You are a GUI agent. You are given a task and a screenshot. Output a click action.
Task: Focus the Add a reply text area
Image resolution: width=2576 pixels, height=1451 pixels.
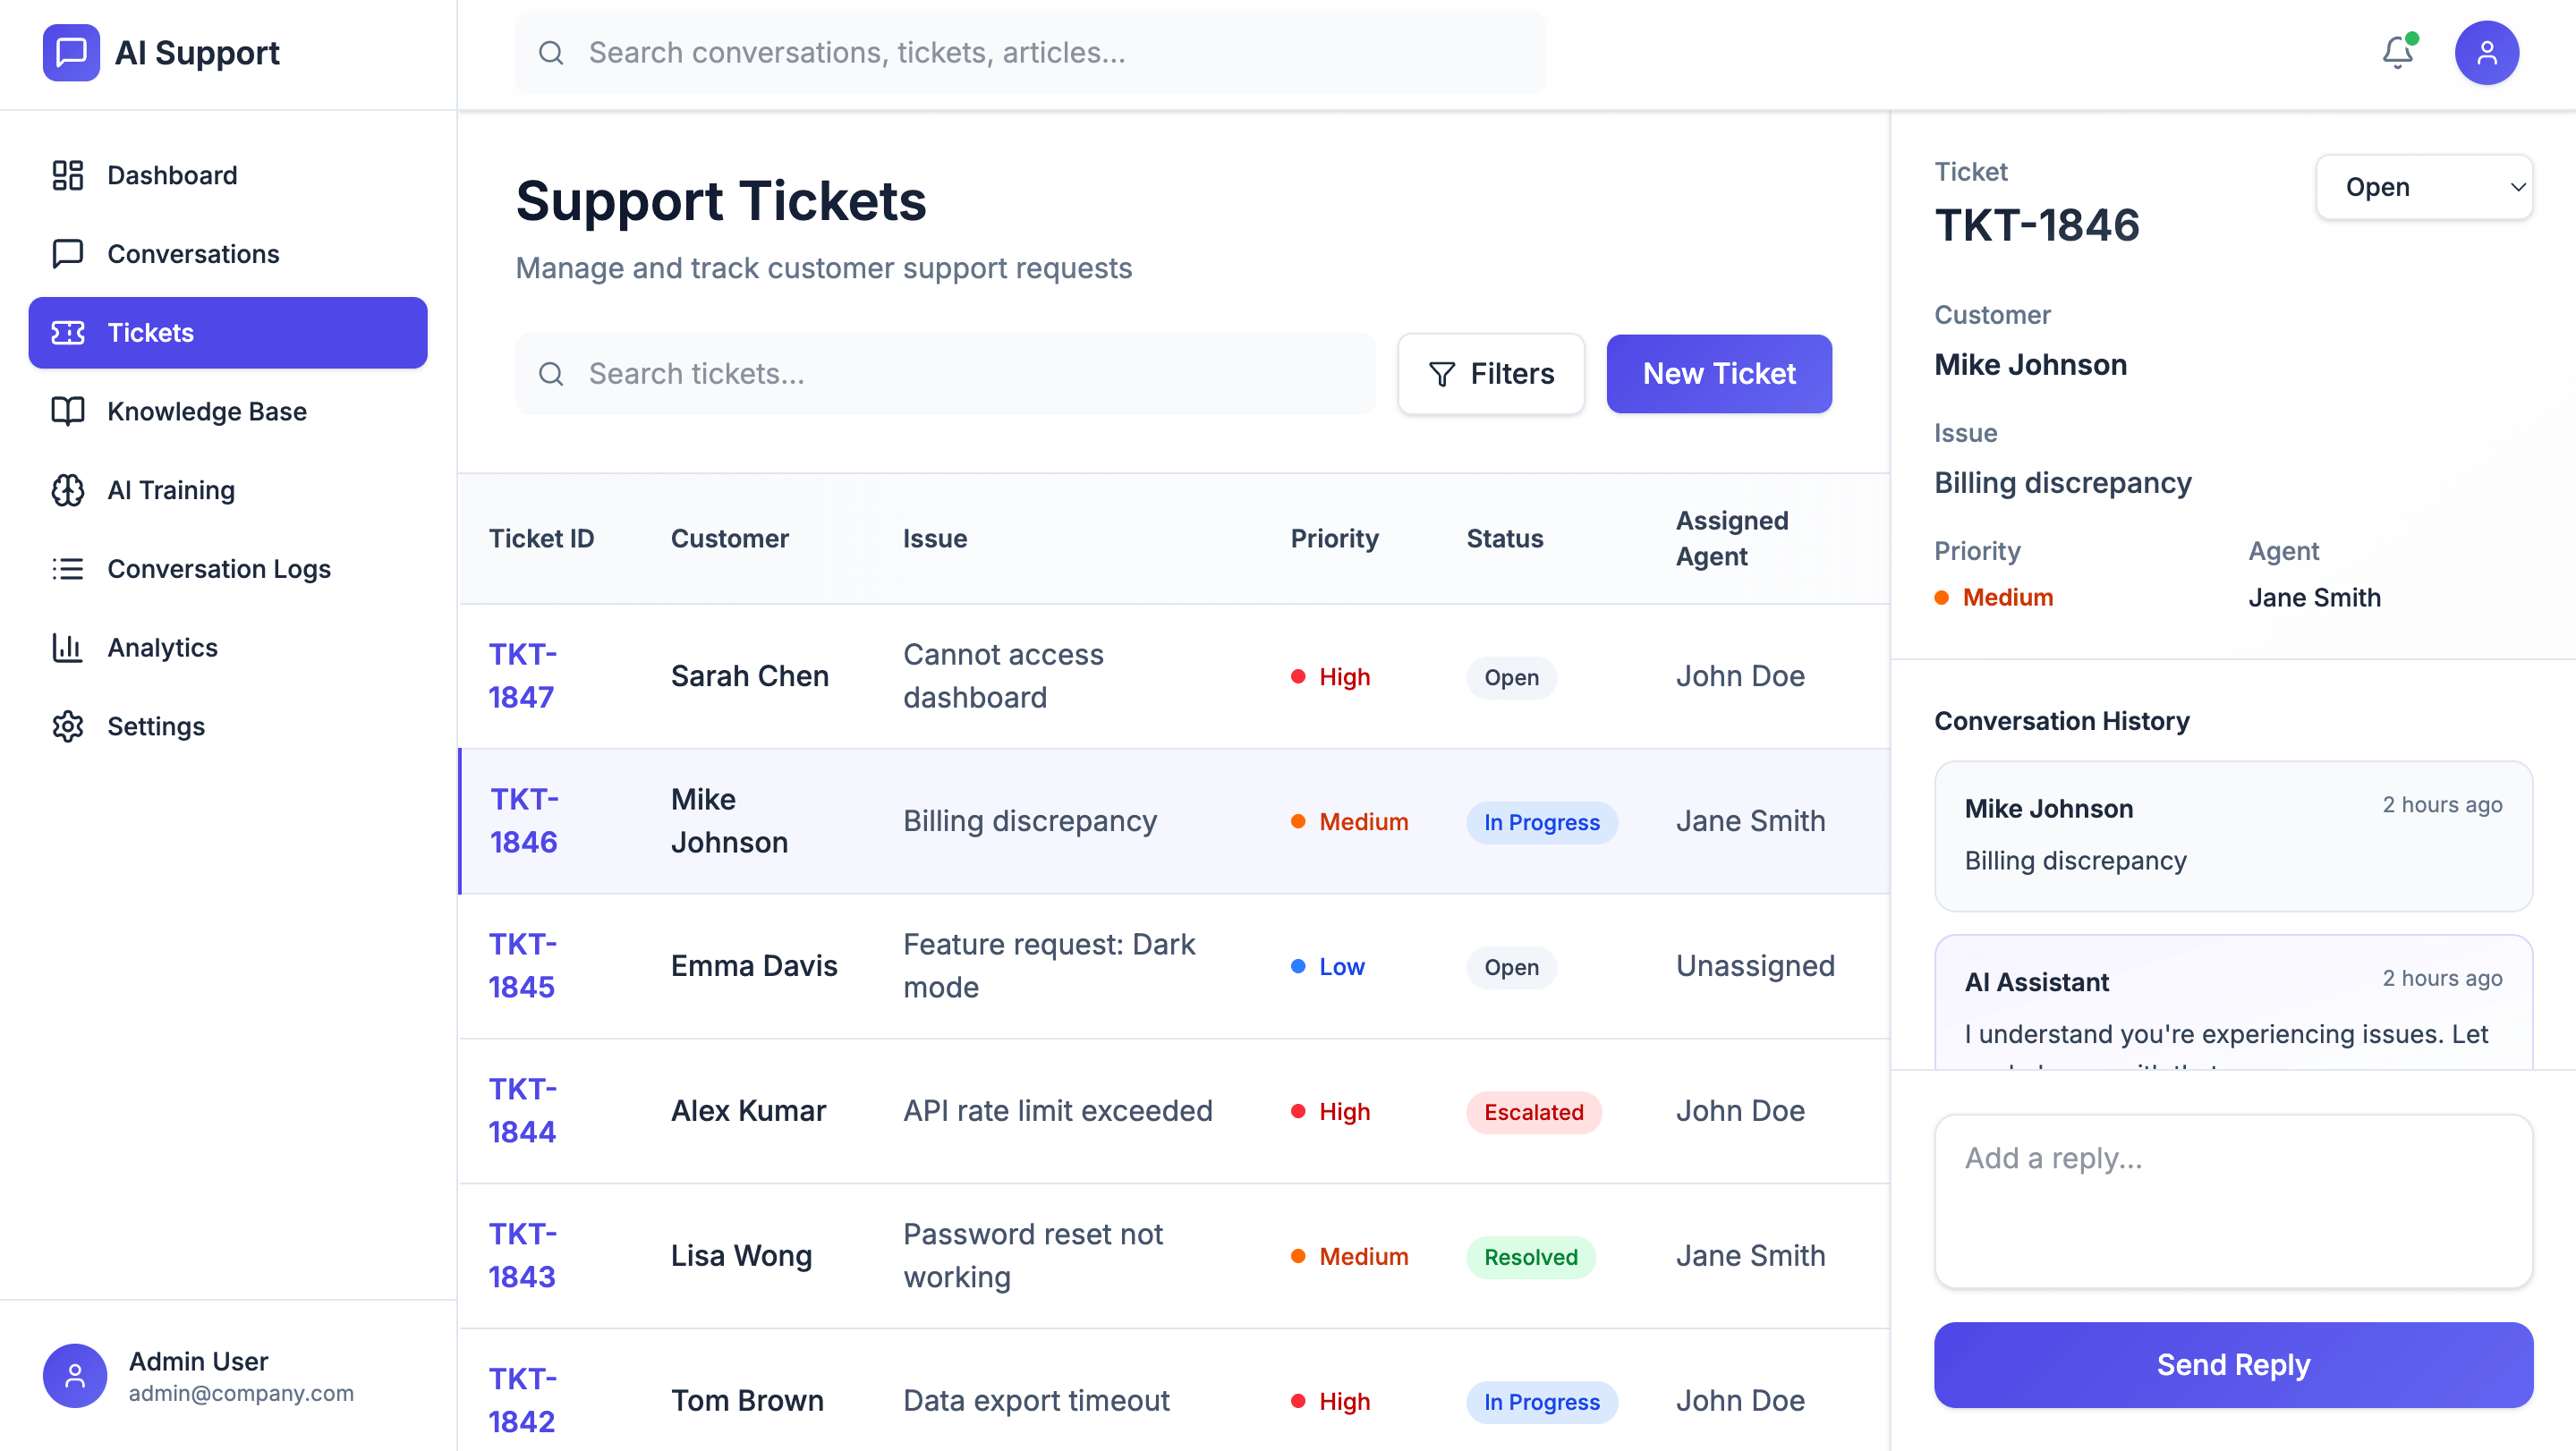click(2232, 1201)
